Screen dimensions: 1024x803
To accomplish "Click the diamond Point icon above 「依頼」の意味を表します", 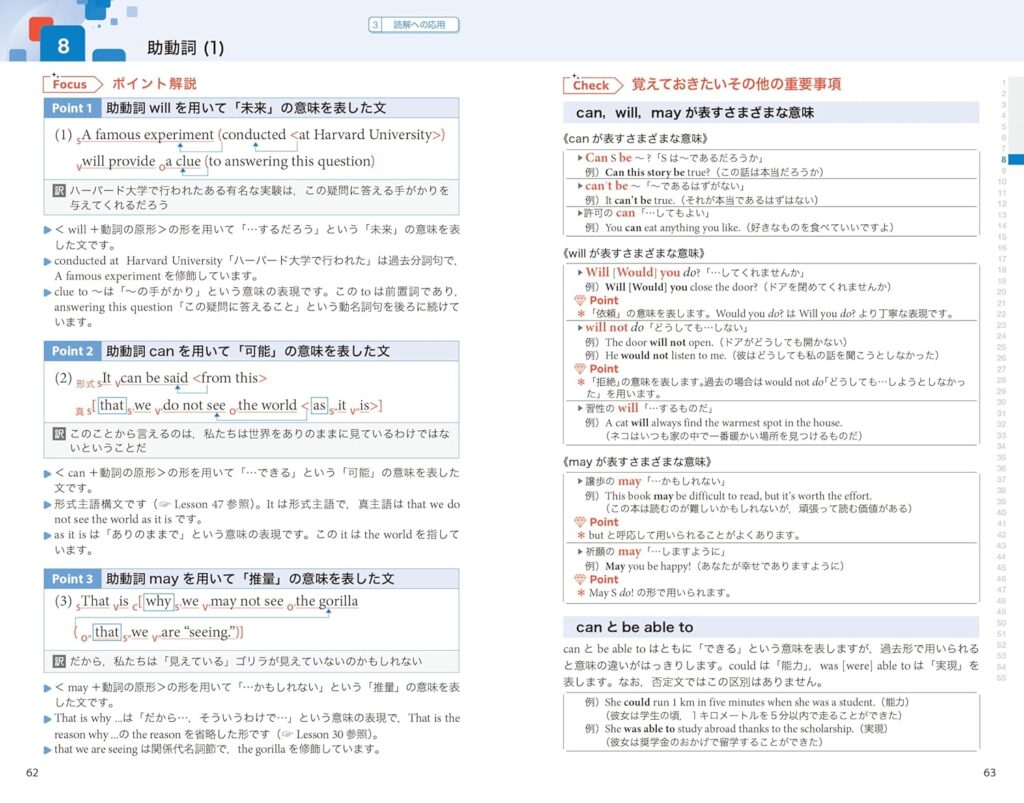I will [579, 300].
